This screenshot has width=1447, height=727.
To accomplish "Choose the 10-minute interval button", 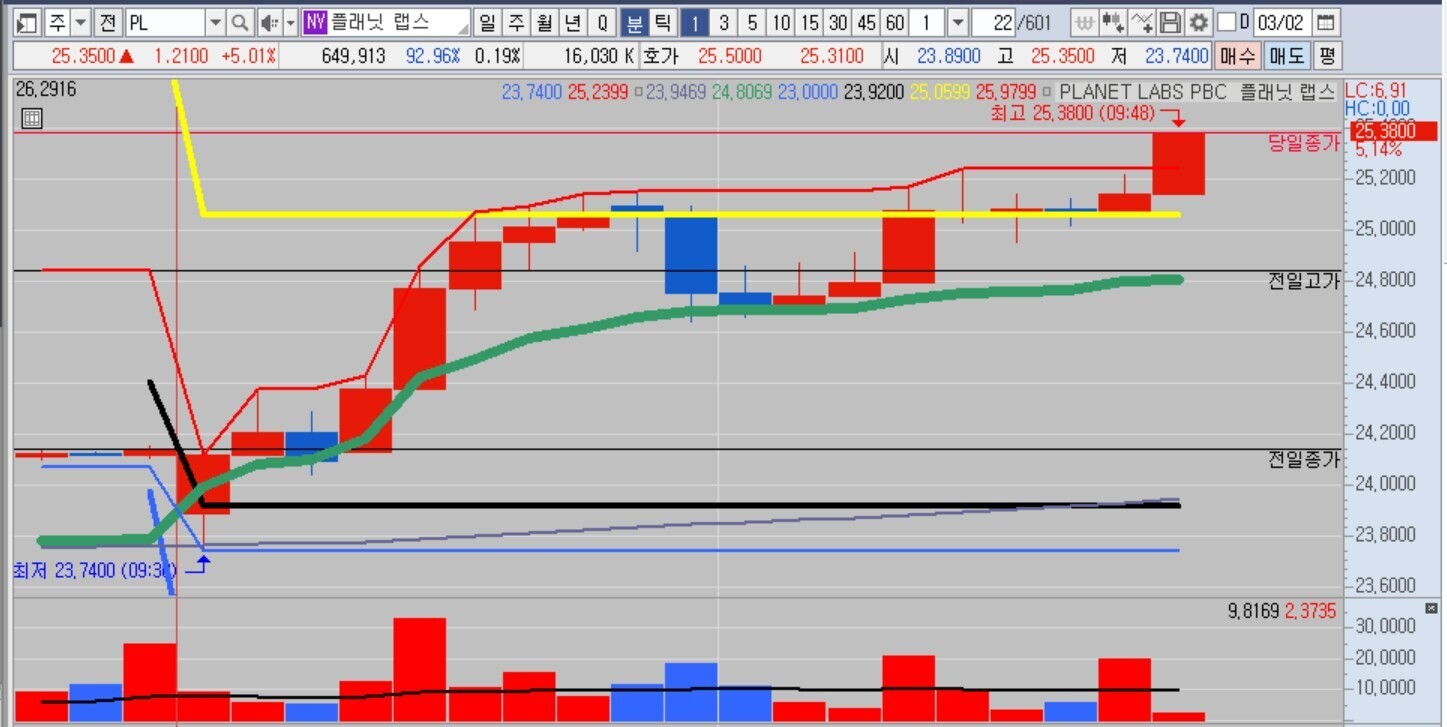I will [x=781, y=22].
